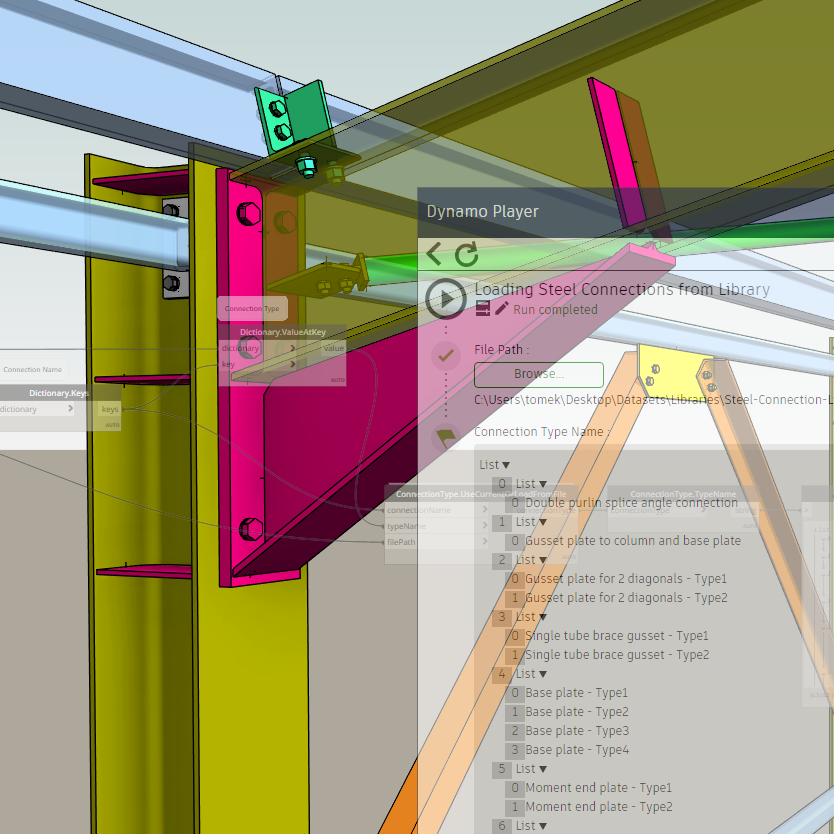Select 'Moment end plate - Type1' entry

[598, 788]
